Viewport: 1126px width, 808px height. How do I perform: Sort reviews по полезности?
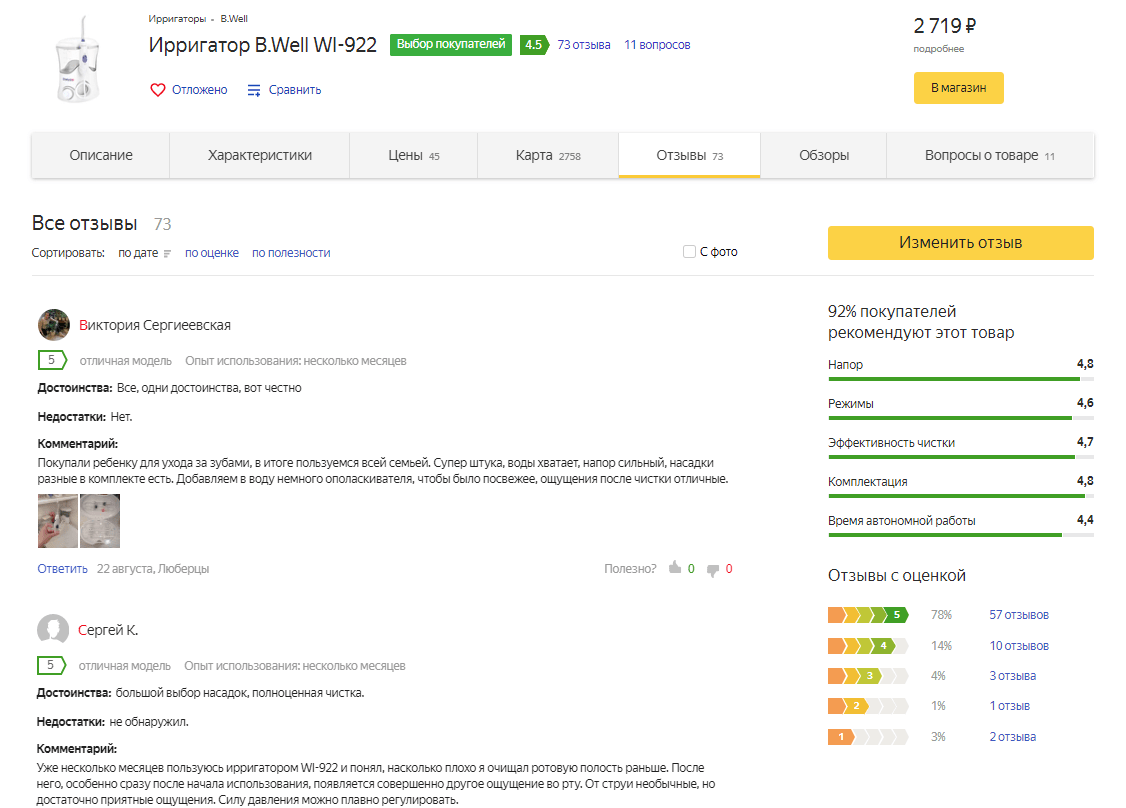[291, 253]
